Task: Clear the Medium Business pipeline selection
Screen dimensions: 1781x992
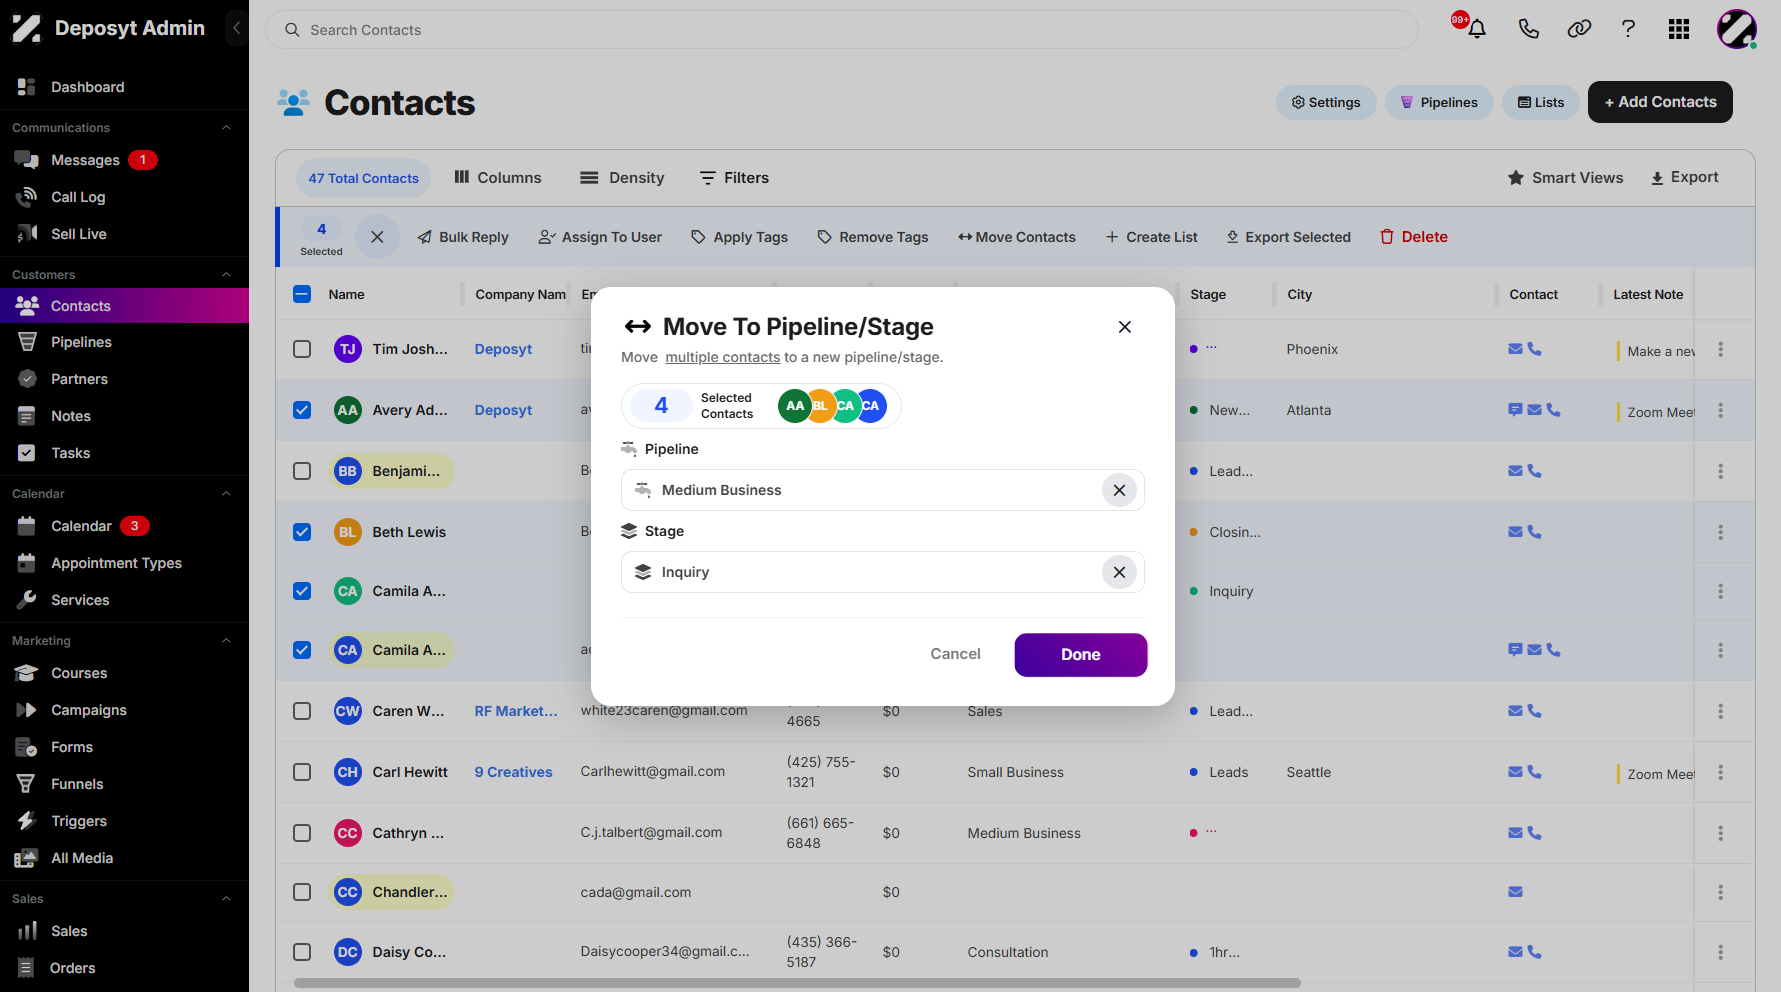Action: [x=1119, y=490]
